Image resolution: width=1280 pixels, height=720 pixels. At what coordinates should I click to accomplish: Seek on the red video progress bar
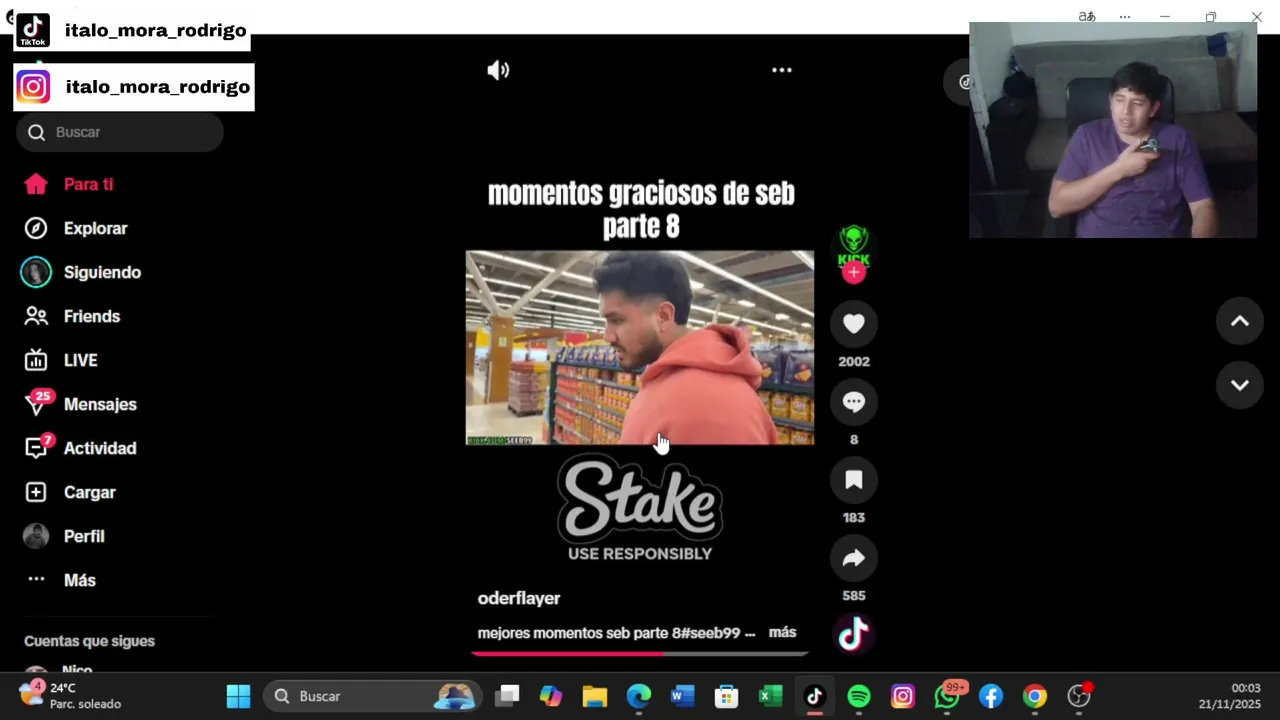pos(640,653)
